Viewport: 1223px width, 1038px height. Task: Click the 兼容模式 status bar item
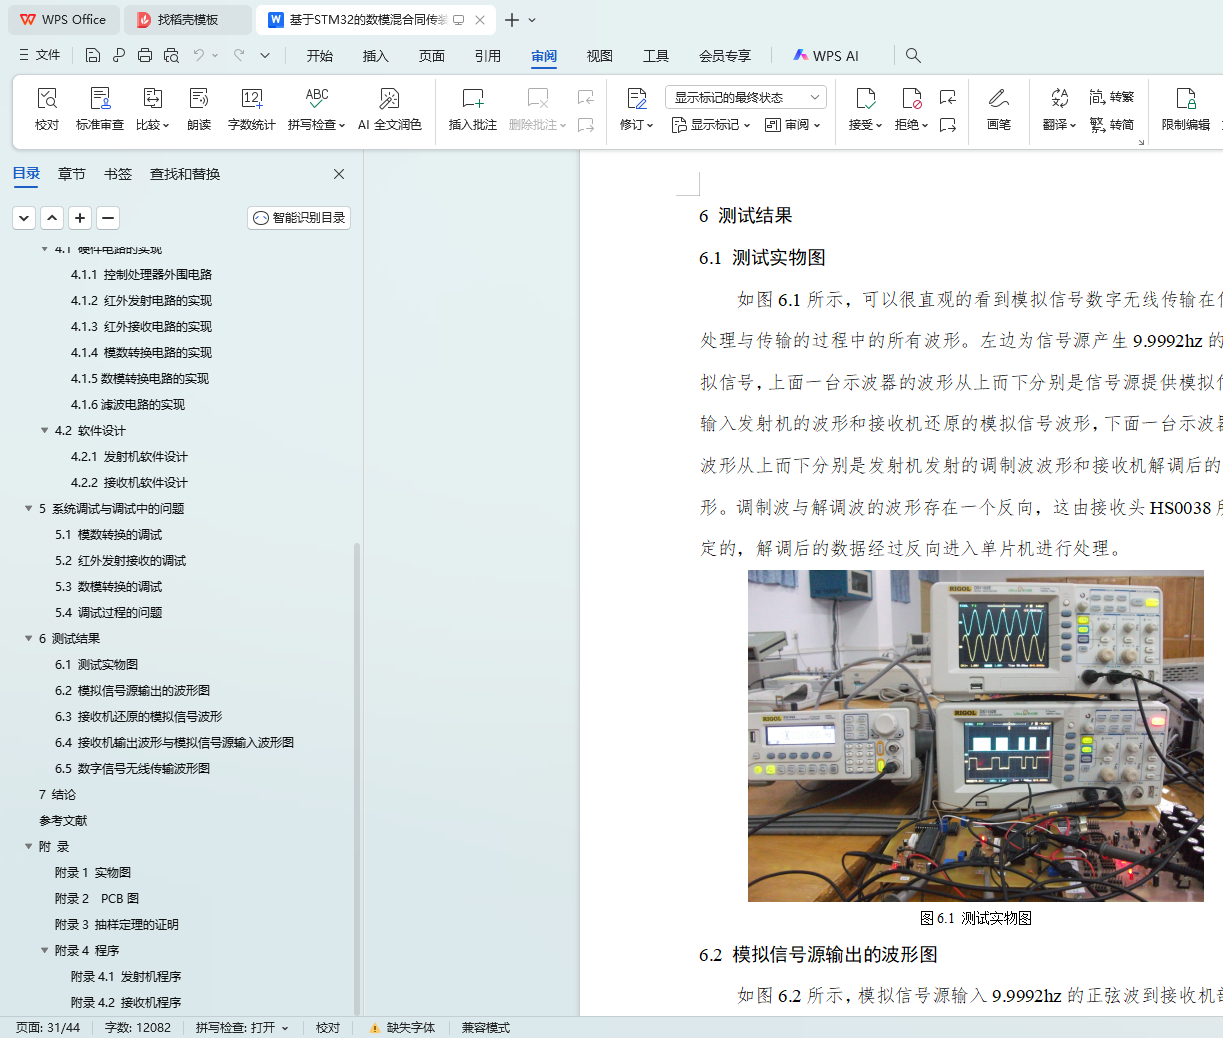[486, 1028]
